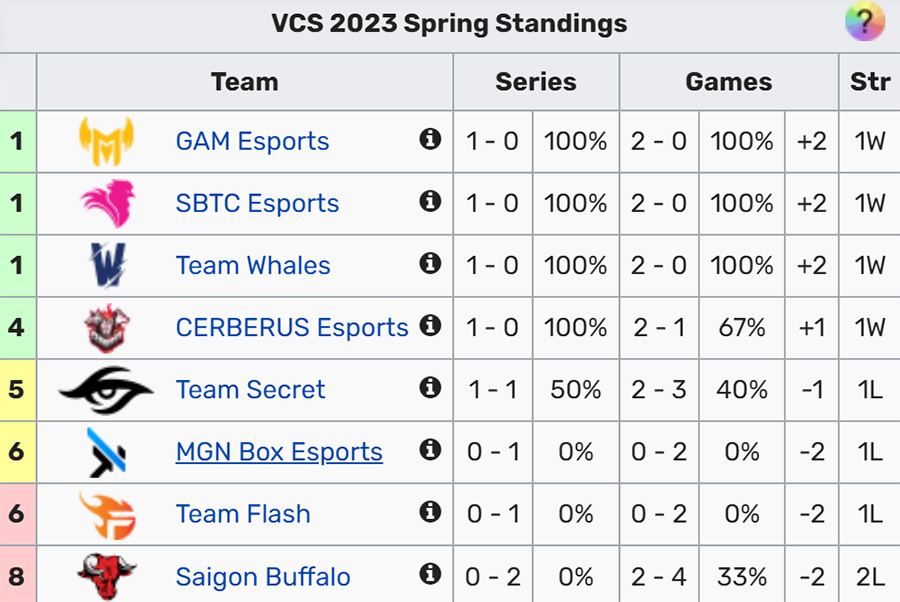Viewport: 900px width, 602px height.
Task: Click the GAM Esports yellow logo
Action: pyautogui.click(x=106, y=141)
